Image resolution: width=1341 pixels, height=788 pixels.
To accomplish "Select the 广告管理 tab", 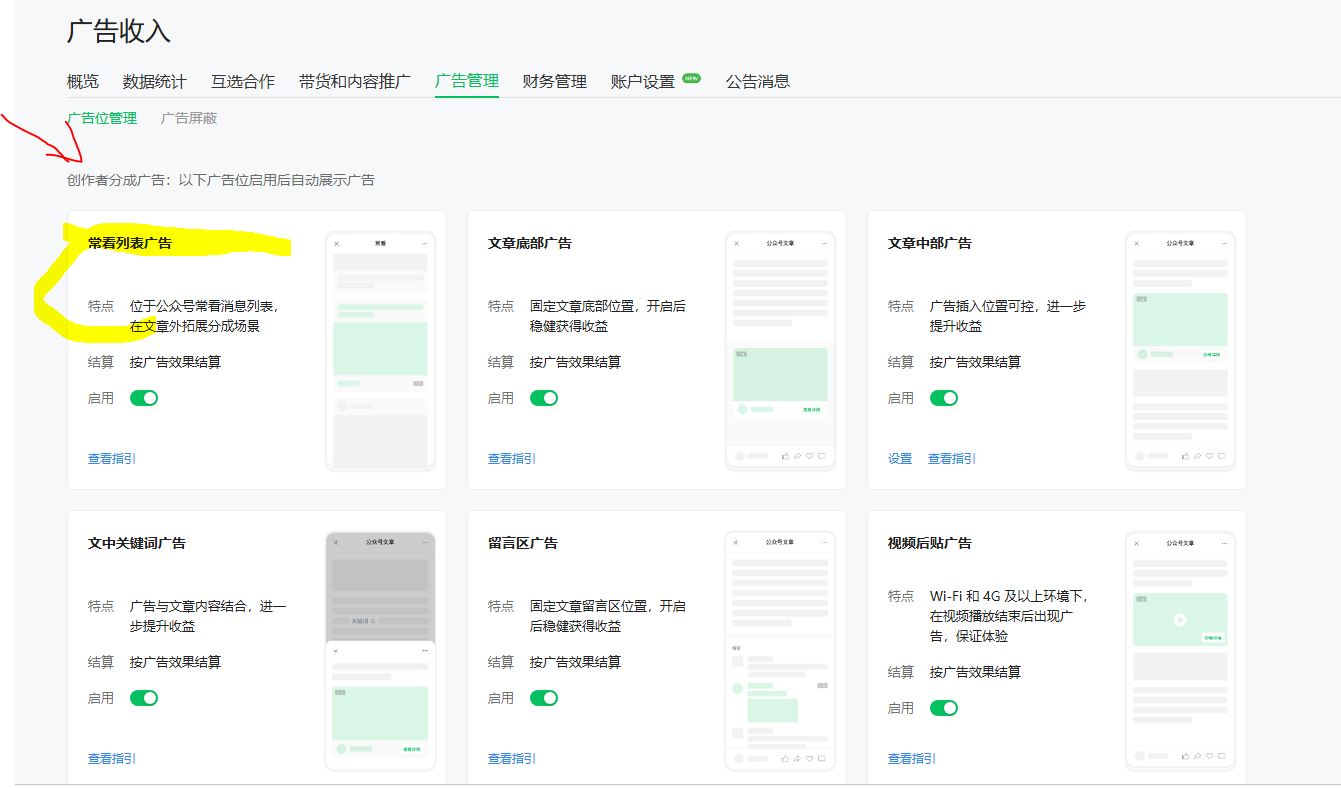I will (x=467, y=81).
